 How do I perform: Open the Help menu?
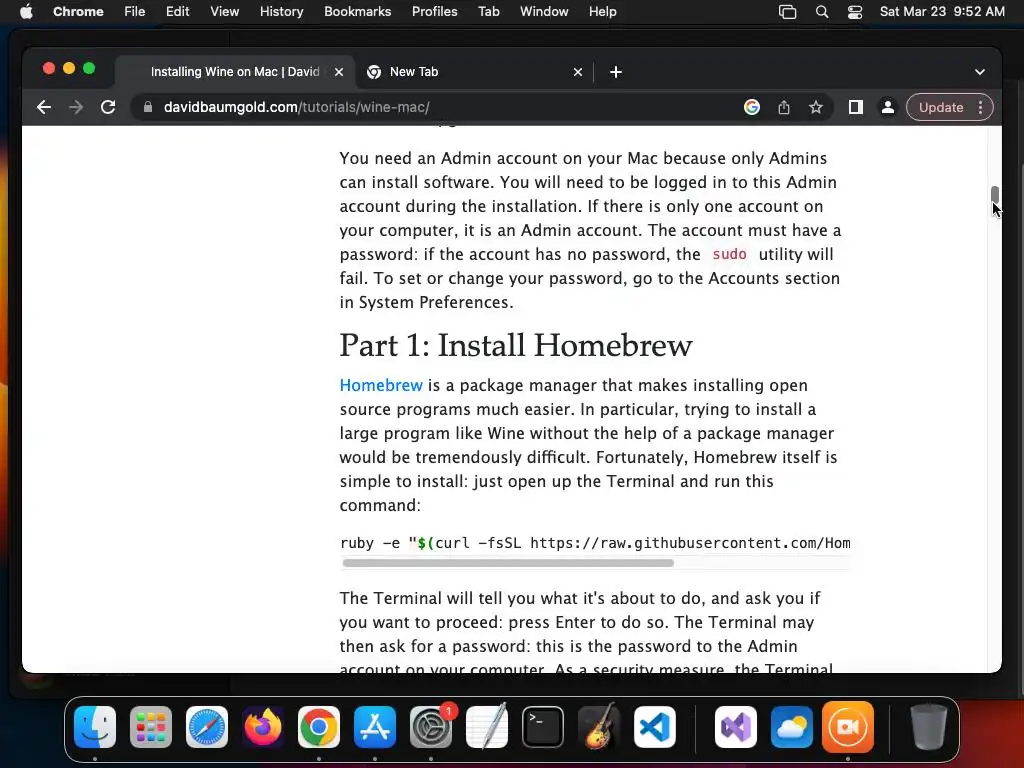click(602, 12)
